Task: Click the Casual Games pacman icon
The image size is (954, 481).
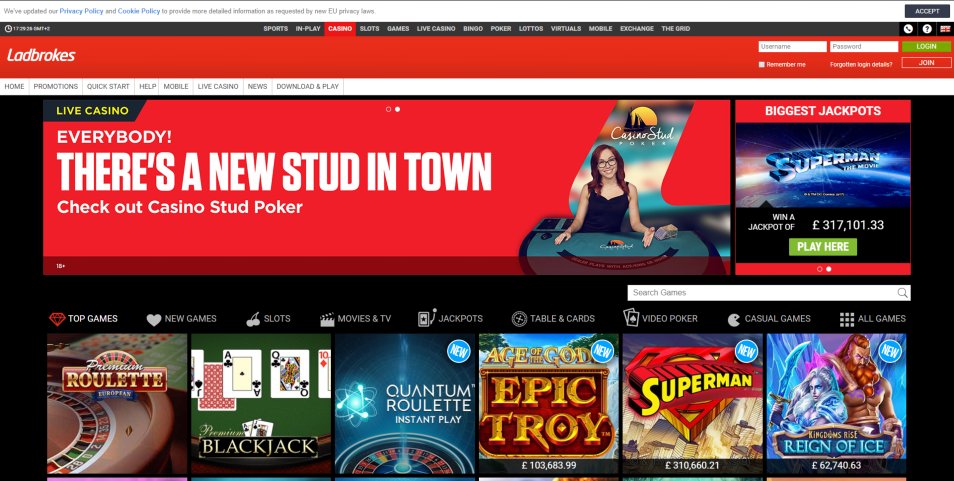Action: [734, 319]
